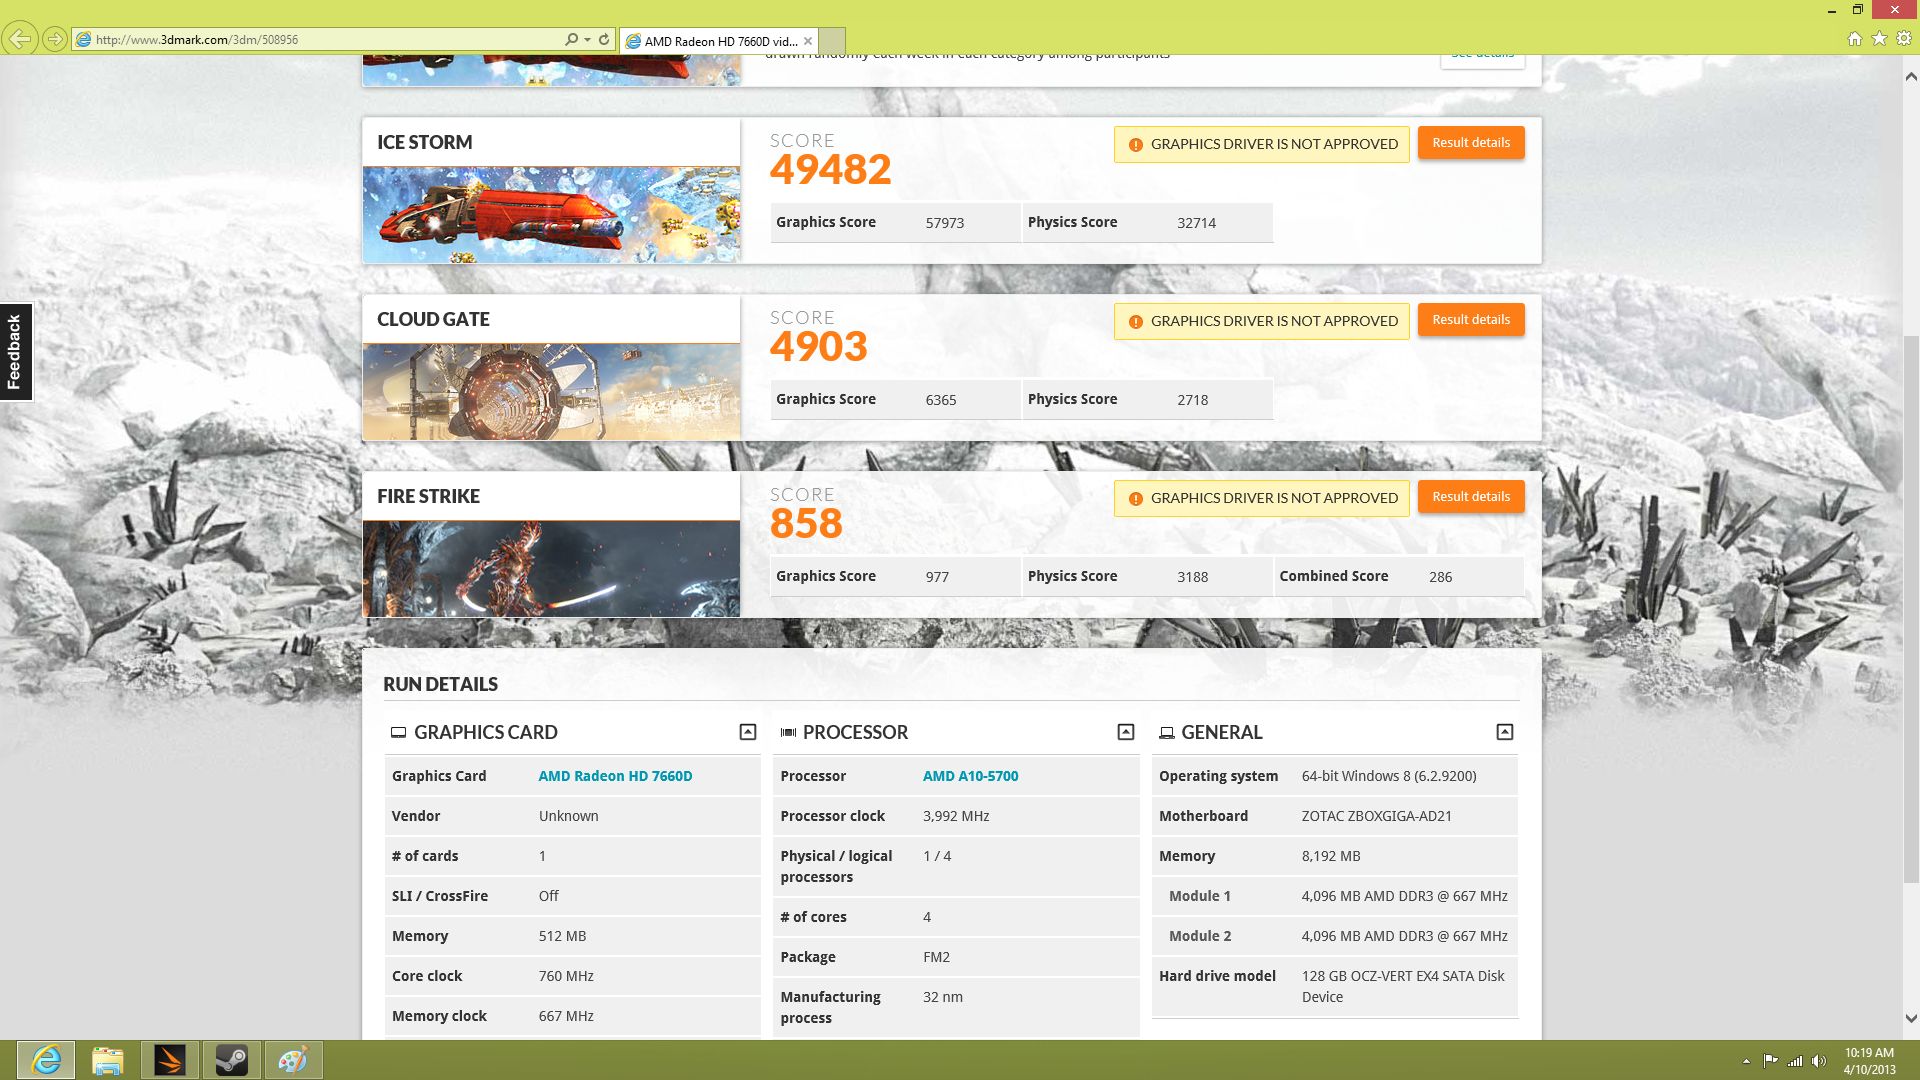Viewport: 1920px width, 1080px height.
Task: Click the Fire Strike driver not approved warning
Action: [1262, 498]
